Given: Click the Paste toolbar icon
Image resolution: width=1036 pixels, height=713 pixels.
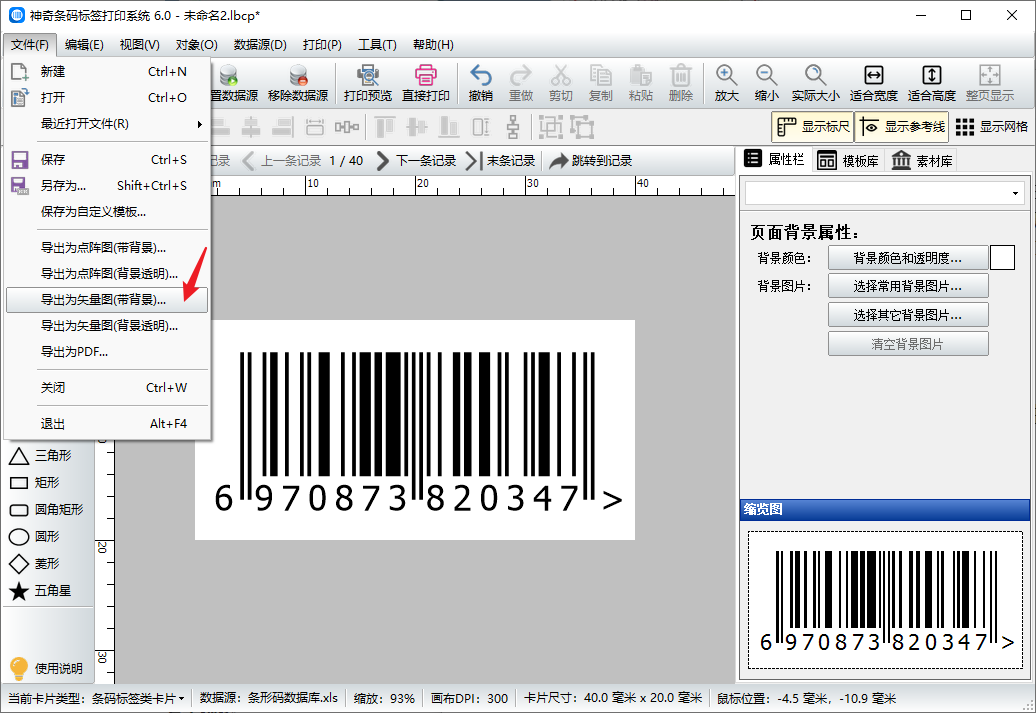Looking at the screenshot, I should tap(640, 83).
